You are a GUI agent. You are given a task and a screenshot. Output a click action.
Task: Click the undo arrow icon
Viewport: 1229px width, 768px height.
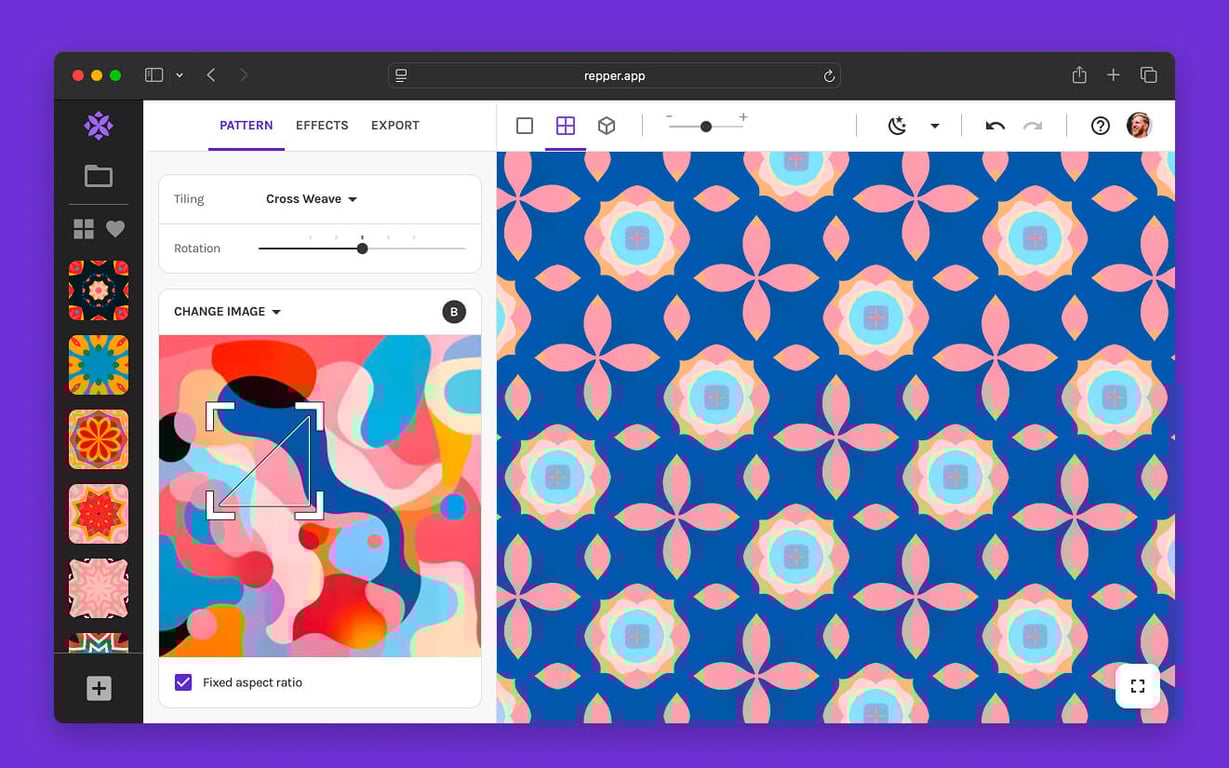point(994,125)
